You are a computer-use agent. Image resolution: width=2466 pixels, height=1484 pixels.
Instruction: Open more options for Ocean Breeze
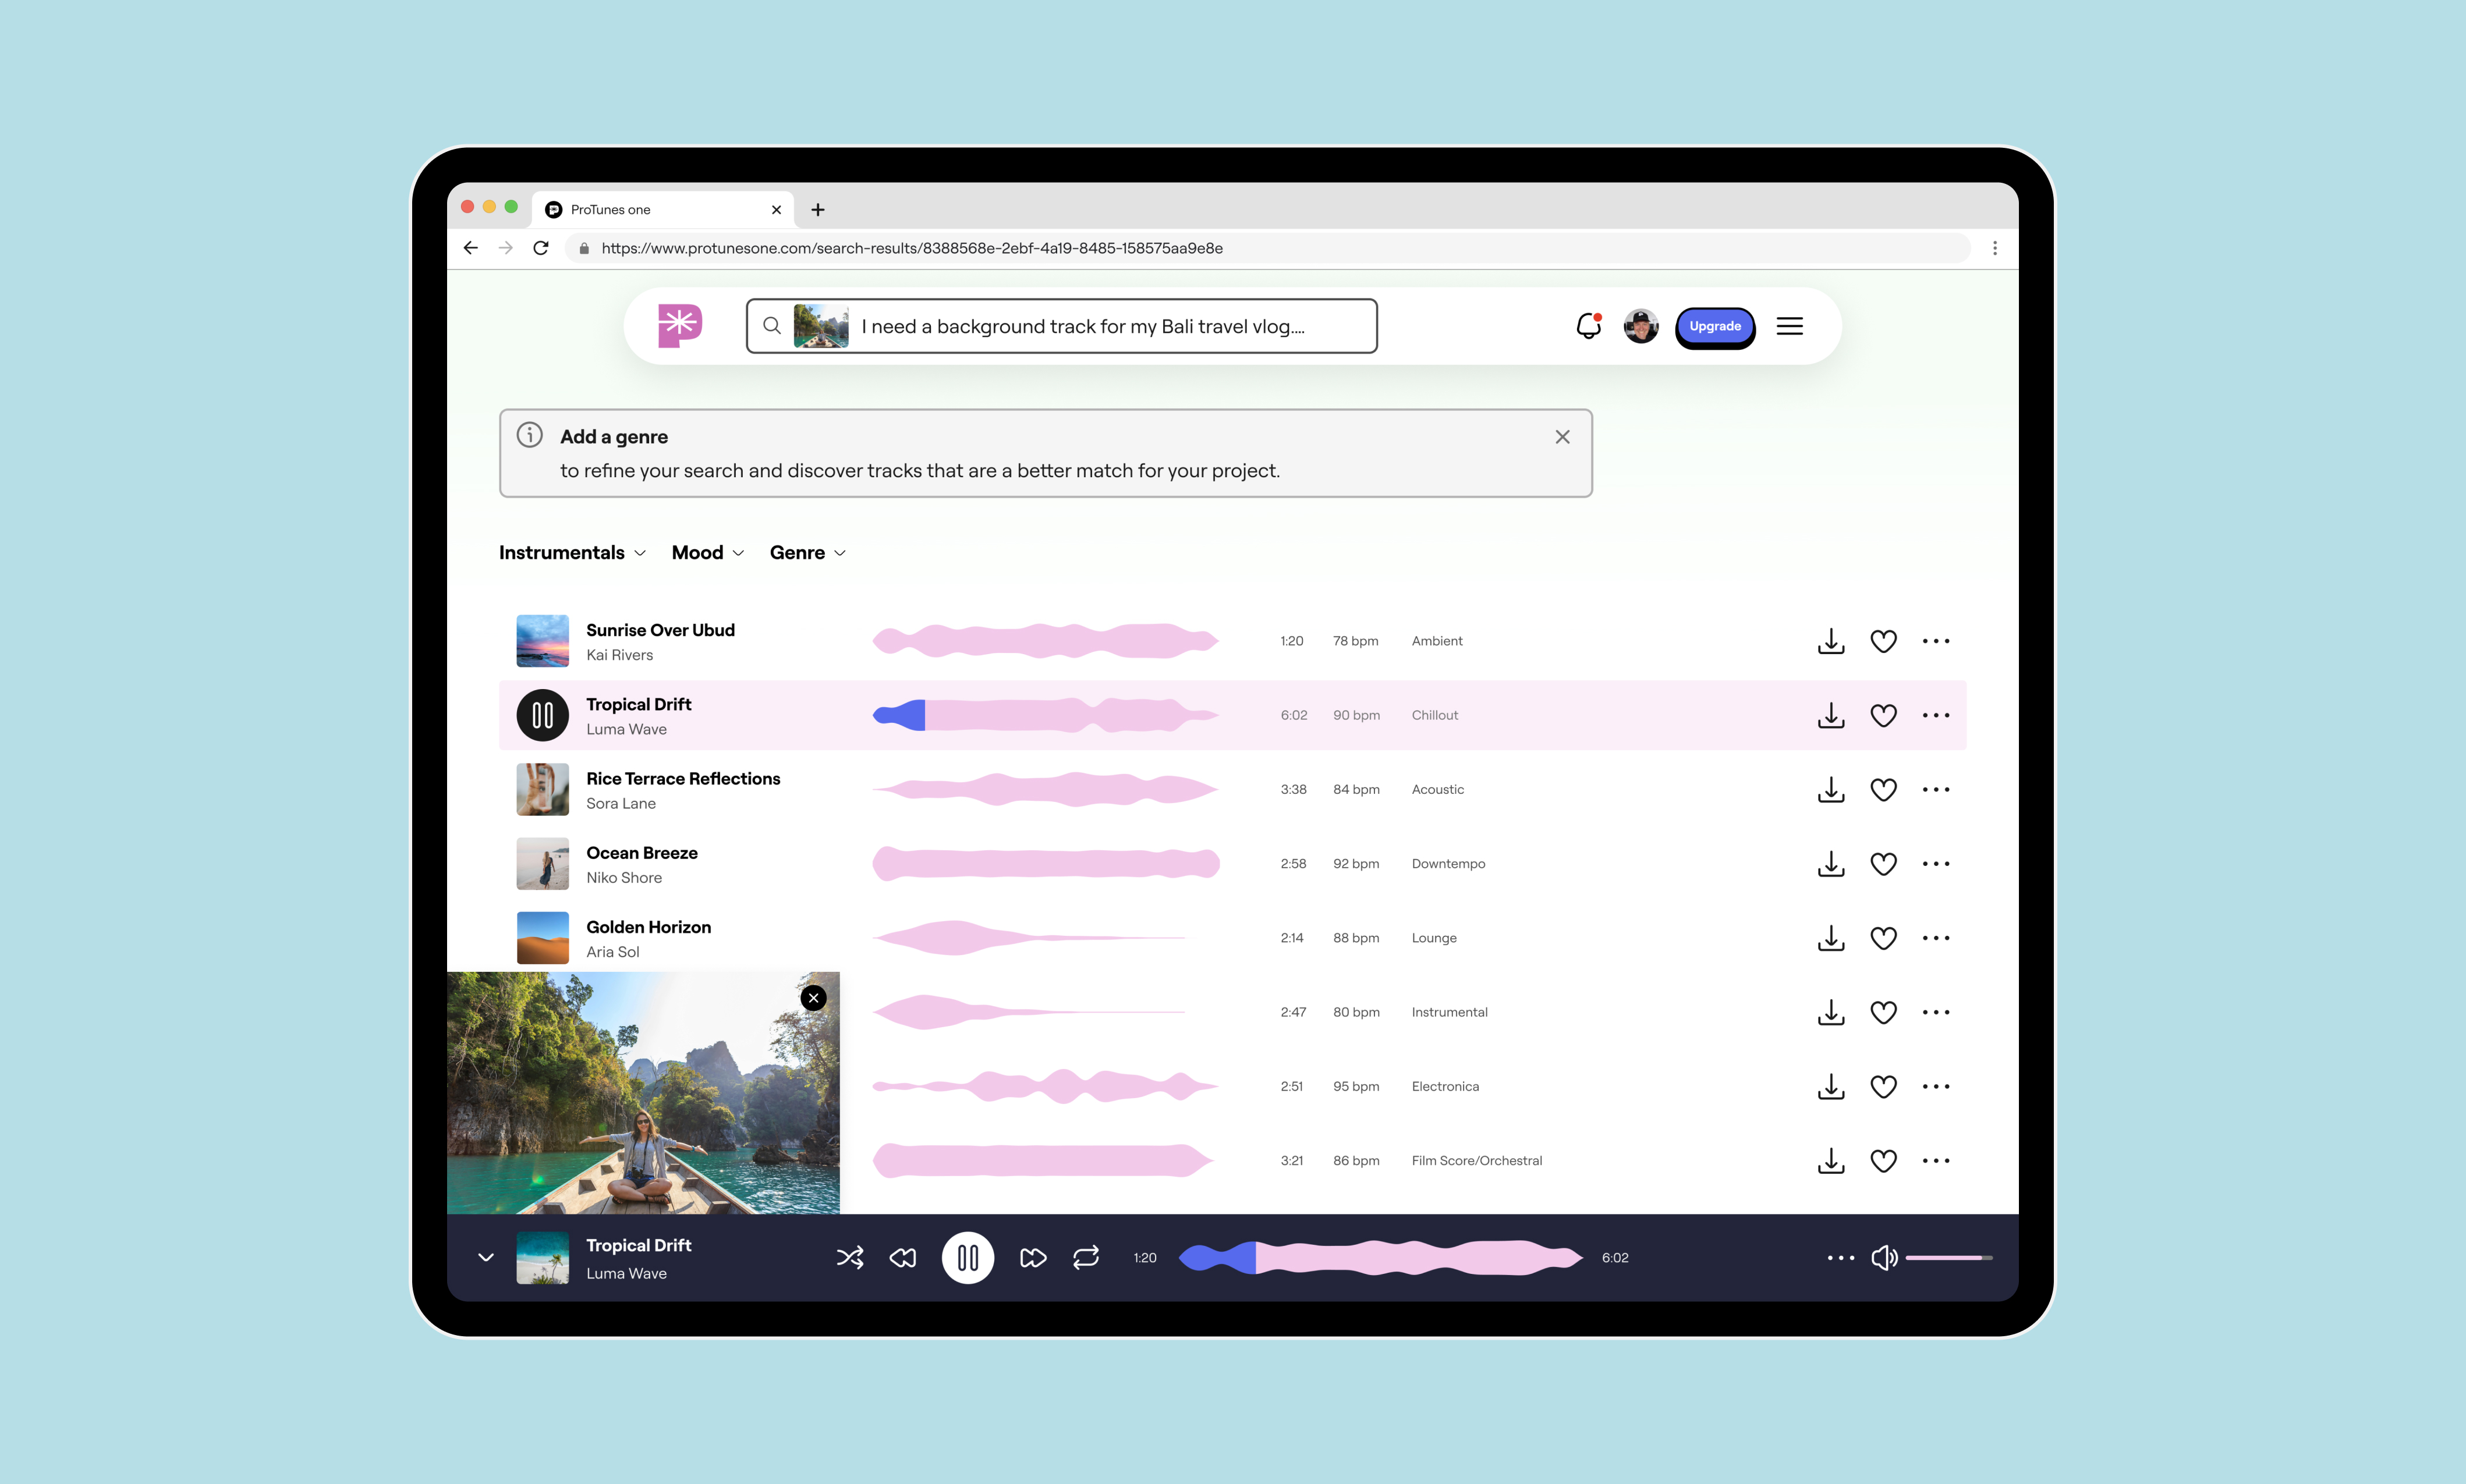(x=1935, y=864)
